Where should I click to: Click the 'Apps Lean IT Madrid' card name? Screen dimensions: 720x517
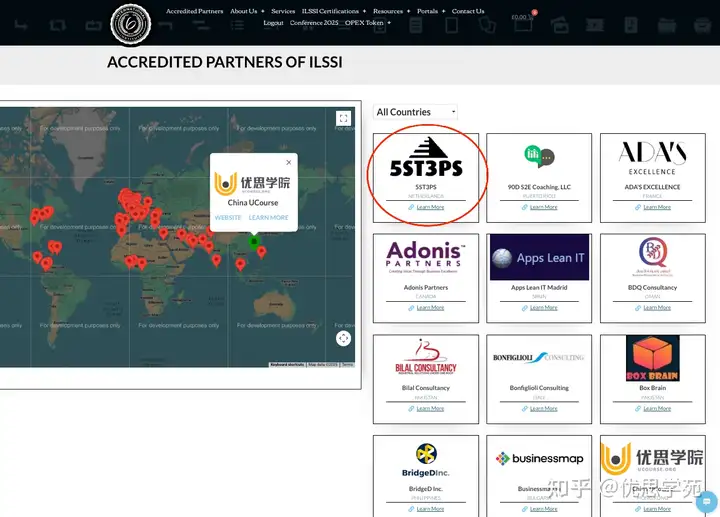click(539, 287)
